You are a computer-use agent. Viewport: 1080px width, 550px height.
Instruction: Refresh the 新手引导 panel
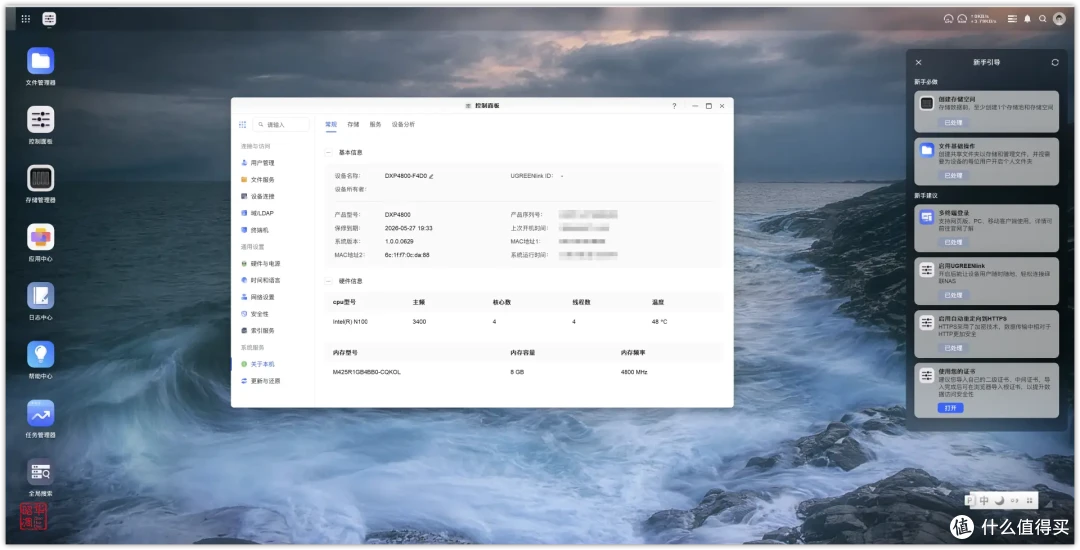pyautogui.click(x=1055, y=63)
